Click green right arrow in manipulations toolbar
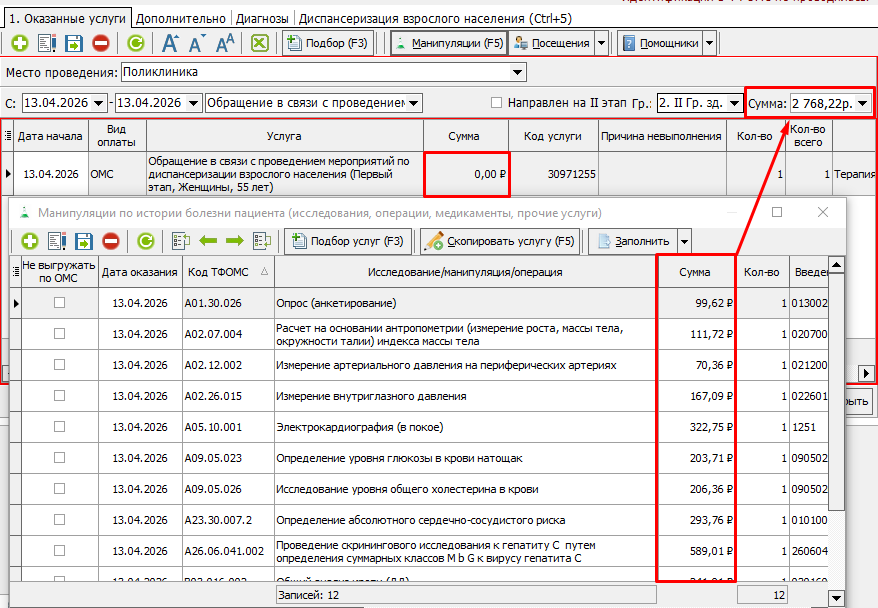878x608 pixels. point(234,241)
